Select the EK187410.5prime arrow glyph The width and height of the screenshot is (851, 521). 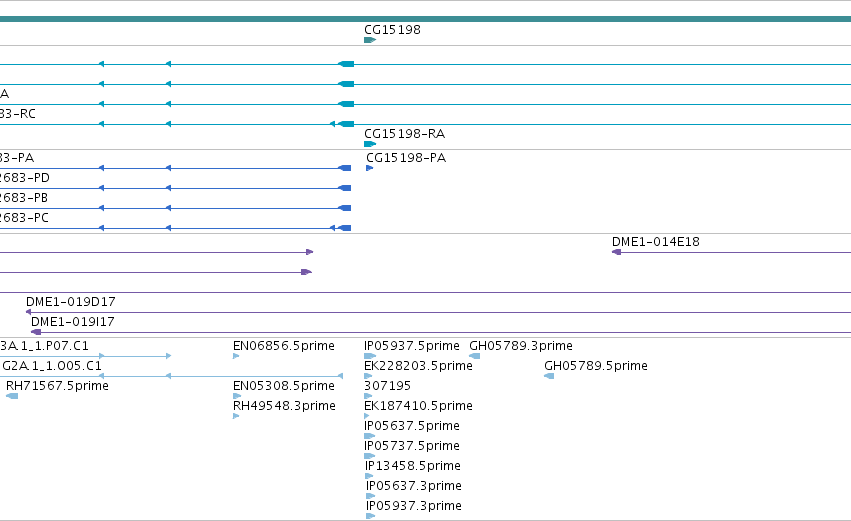point(367,416)
